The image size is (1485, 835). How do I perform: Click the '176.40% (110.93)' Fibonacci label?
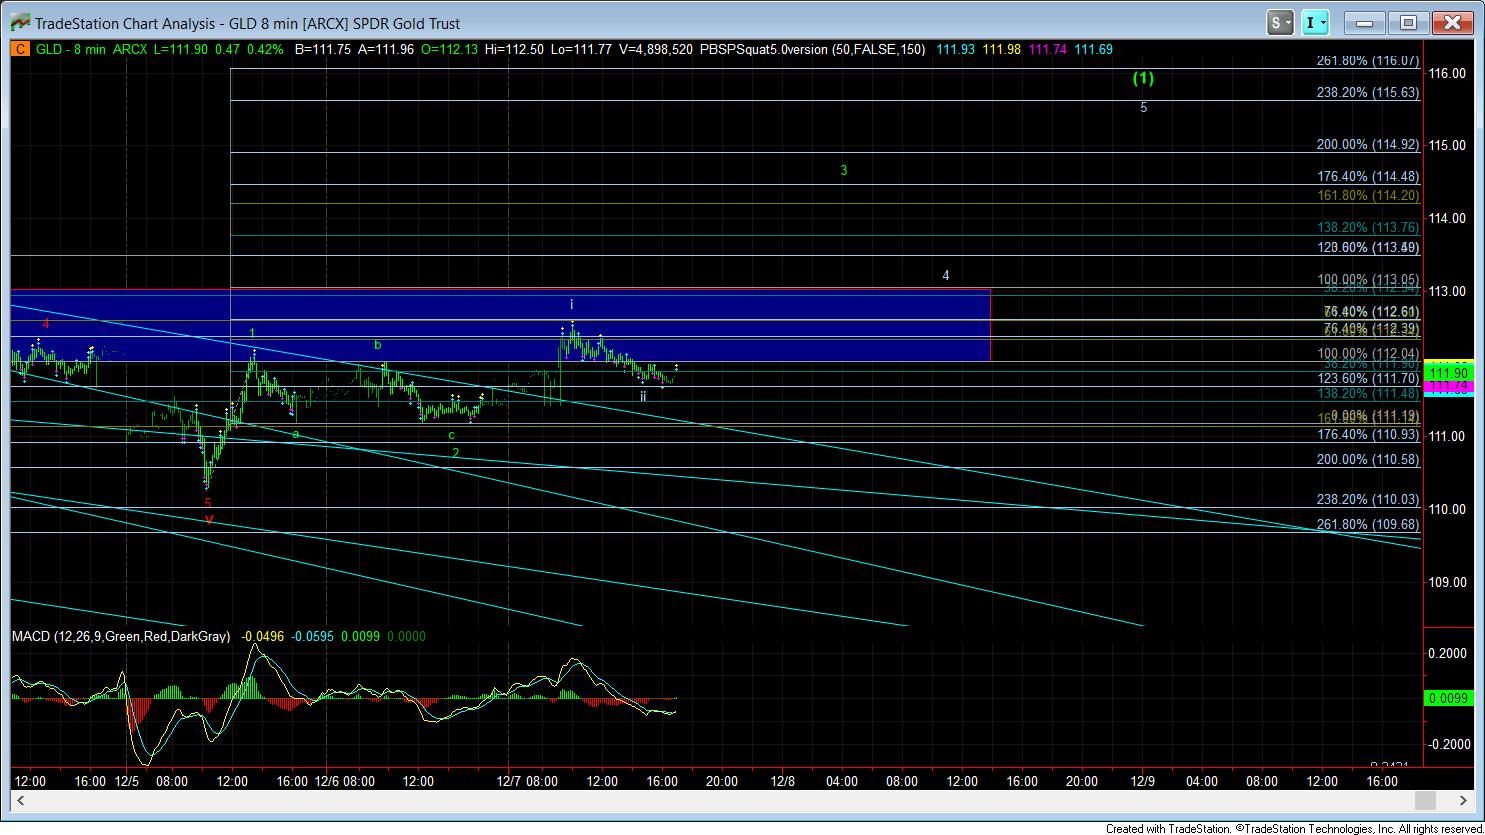(x=1368, y=435)
